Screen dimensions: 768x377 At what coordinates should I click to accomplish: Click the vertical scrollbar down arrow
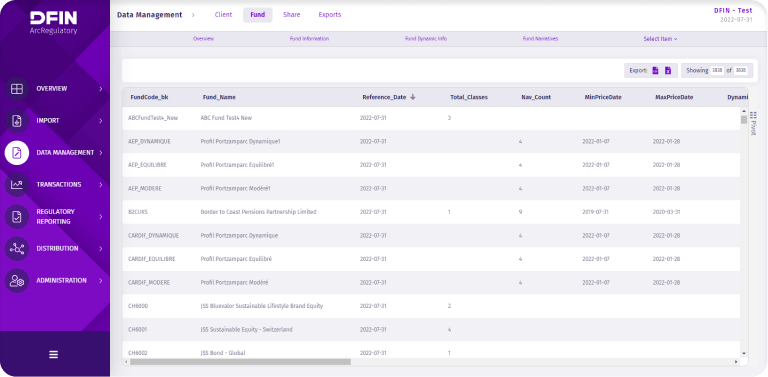point(744,353)
